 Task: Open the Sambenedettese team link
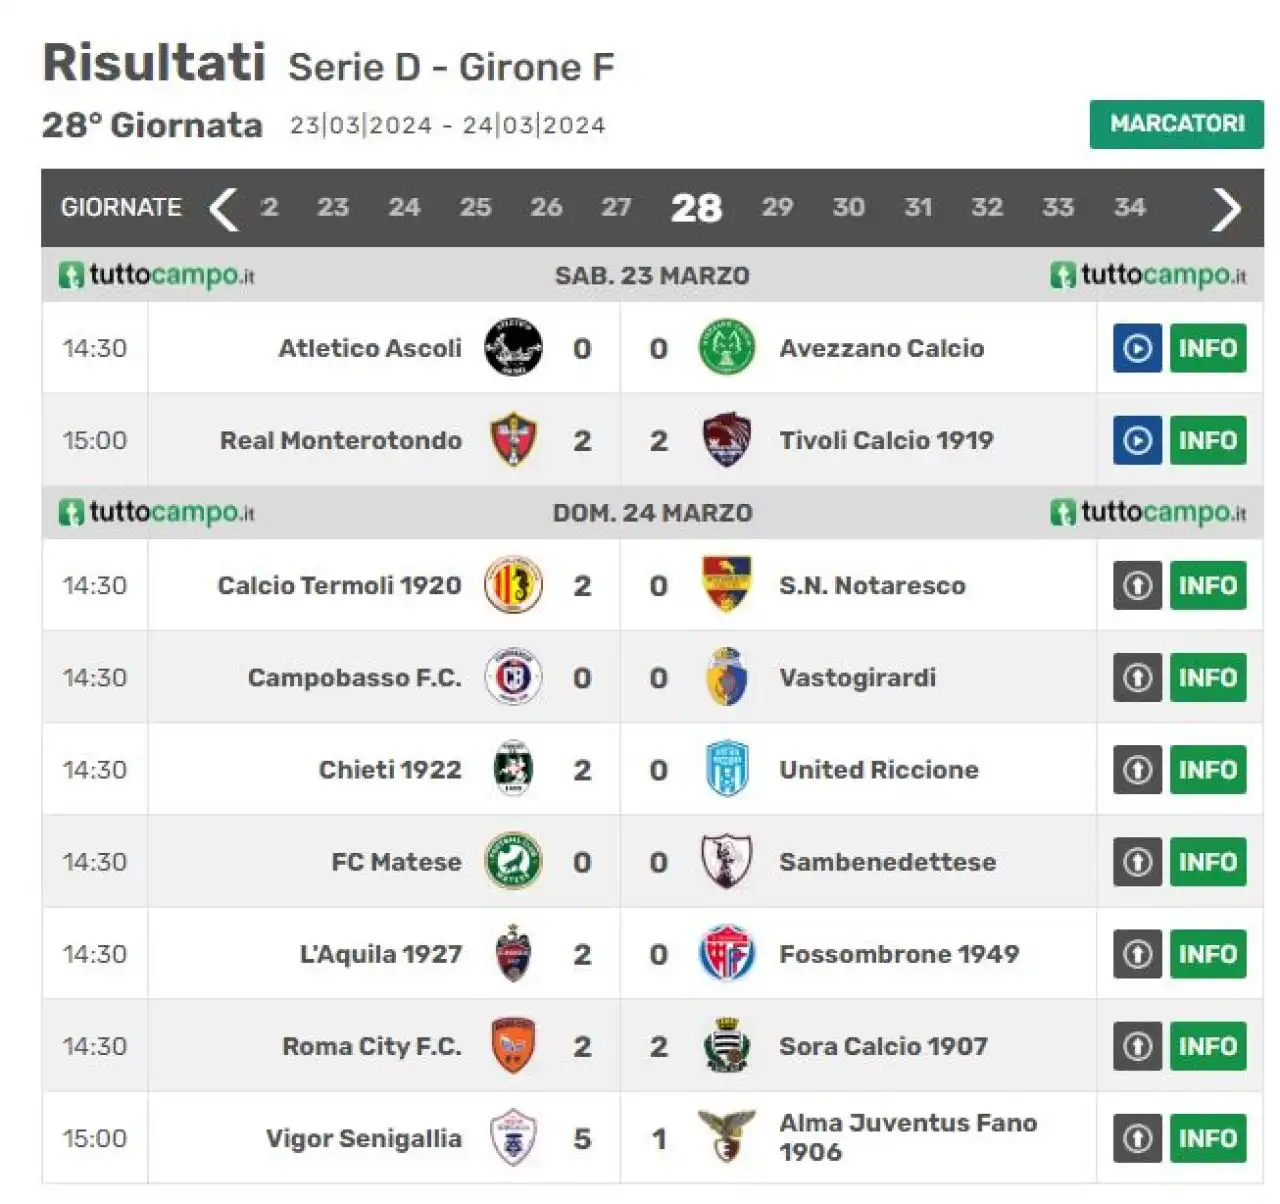887,862
